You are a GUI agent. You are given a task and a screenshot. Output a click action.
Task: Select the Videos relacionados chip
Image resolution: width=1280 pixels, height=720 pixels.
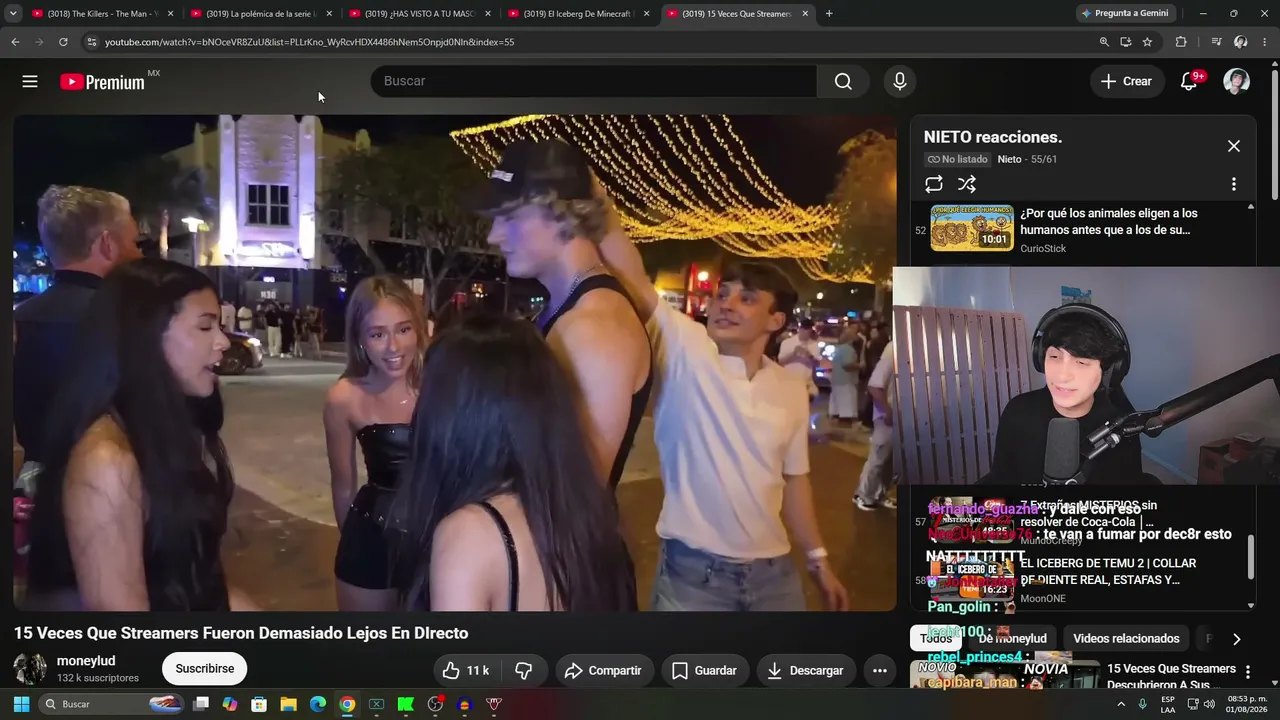[x=1126, y=638]
